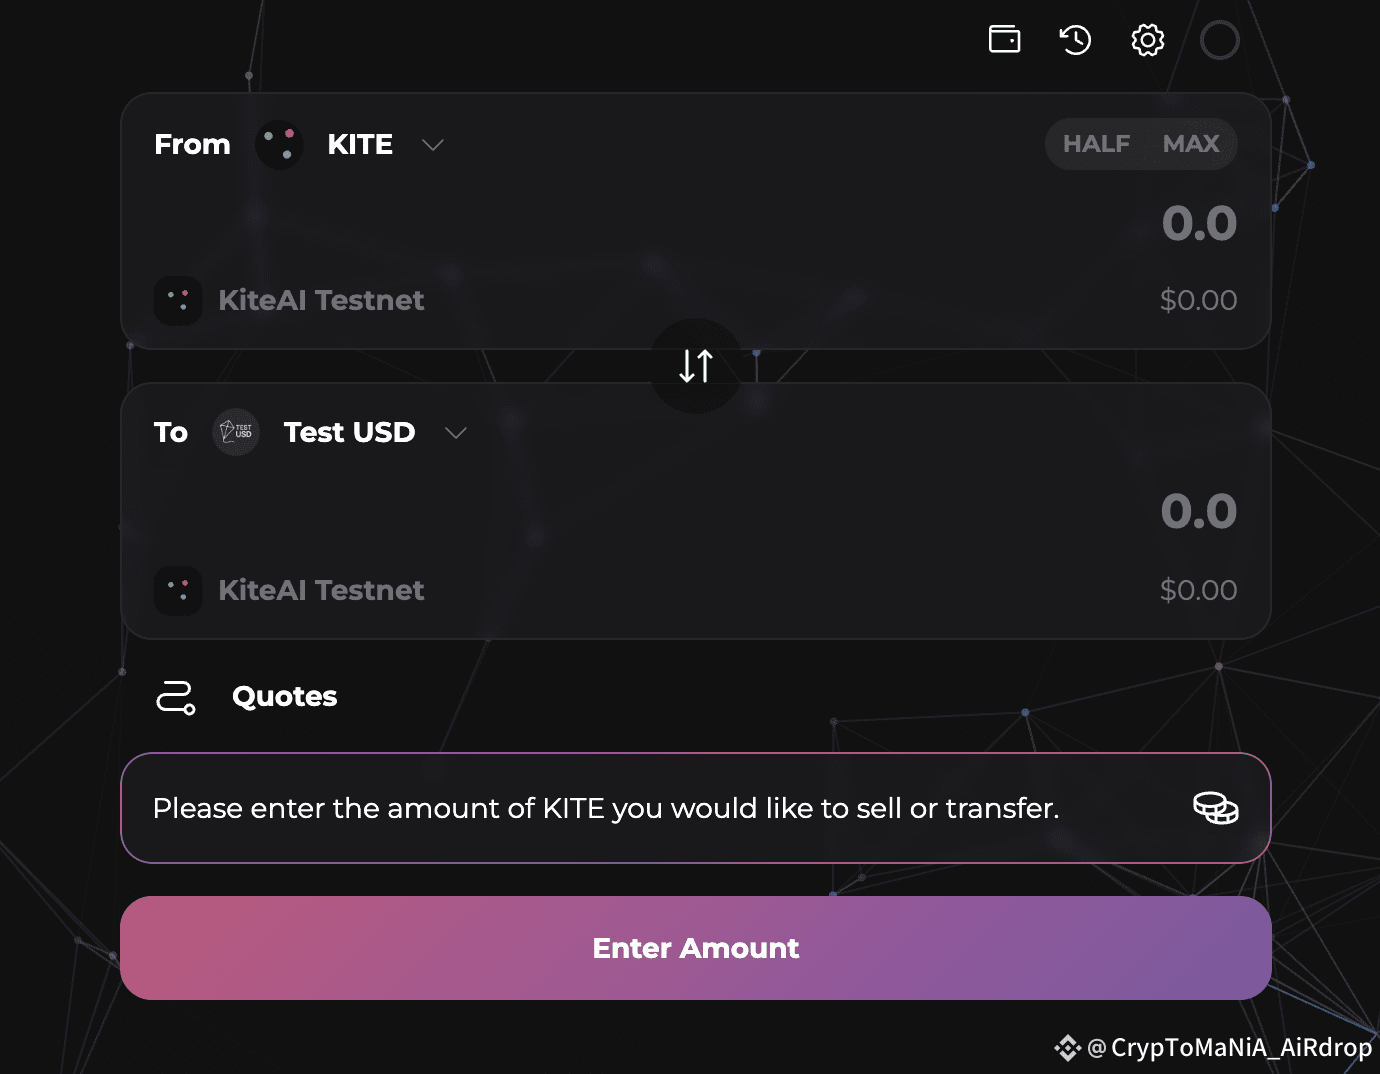
Task: Click the Test USD token logo
Action: point(236,432)
